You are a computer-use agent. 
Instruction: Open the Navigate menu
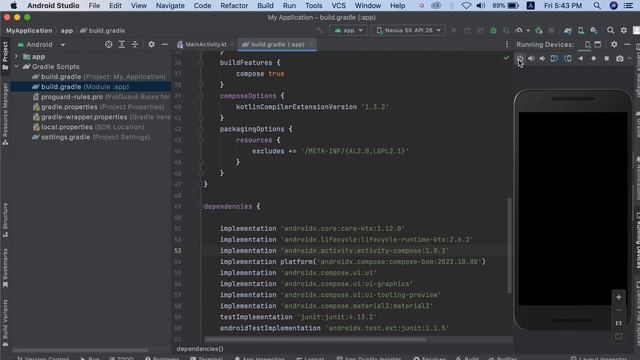pos(170,6)
